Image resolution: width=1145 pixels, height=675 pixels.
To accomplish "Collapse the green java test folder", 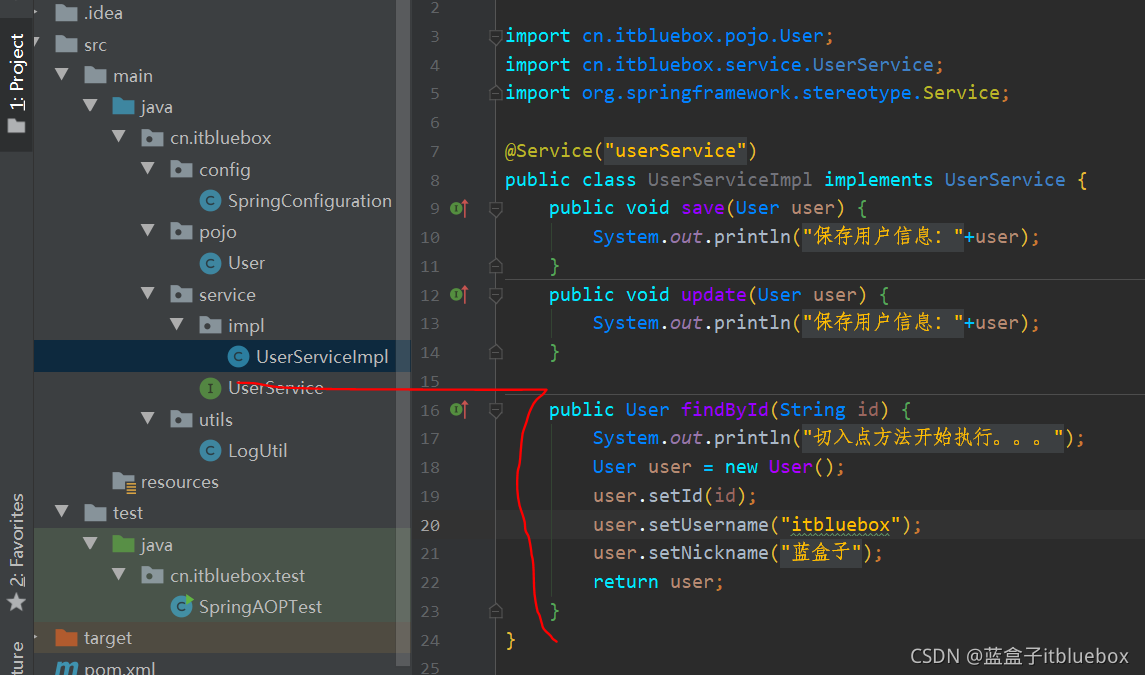I will [91, 544].
